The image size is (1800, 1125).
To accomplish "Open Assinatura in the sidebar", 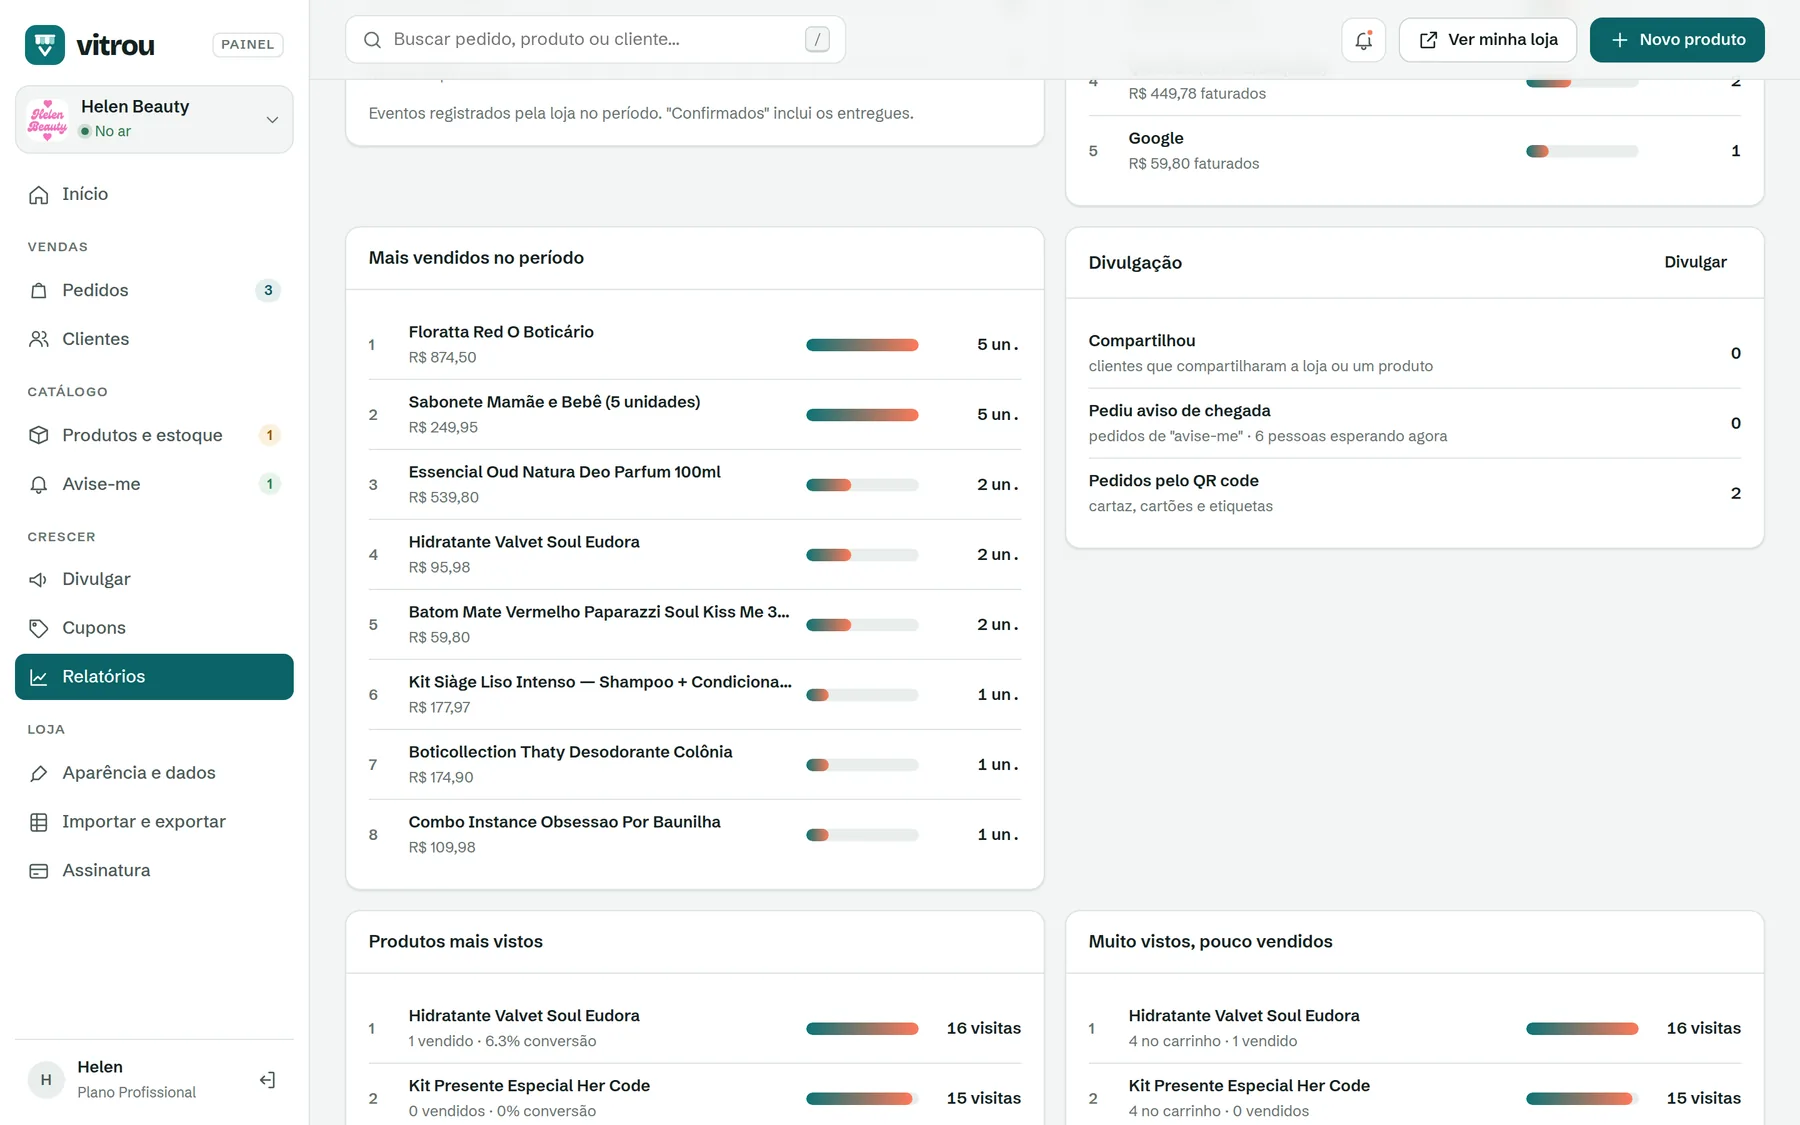I will [154, 871].
